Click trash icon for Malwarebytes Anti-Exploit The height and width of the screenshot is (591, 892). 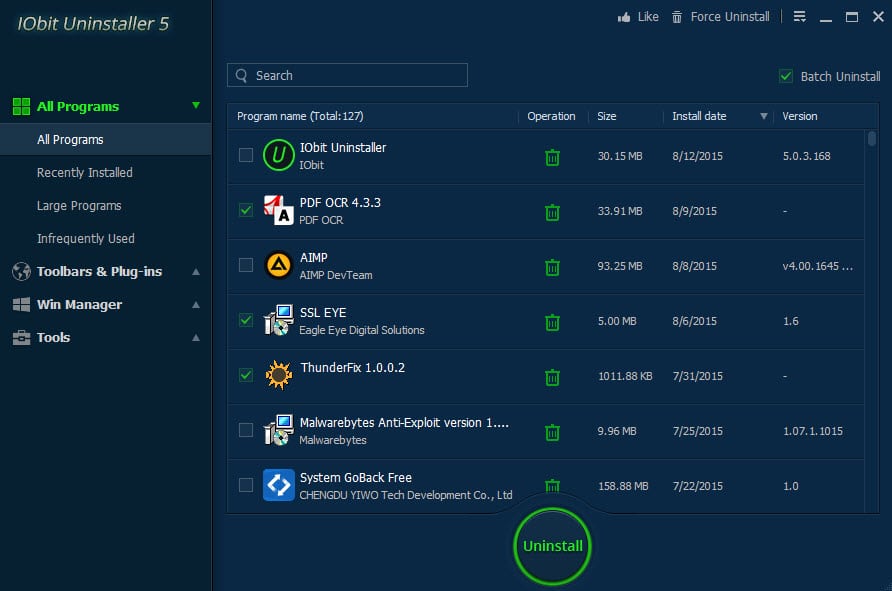coord(552,432)
